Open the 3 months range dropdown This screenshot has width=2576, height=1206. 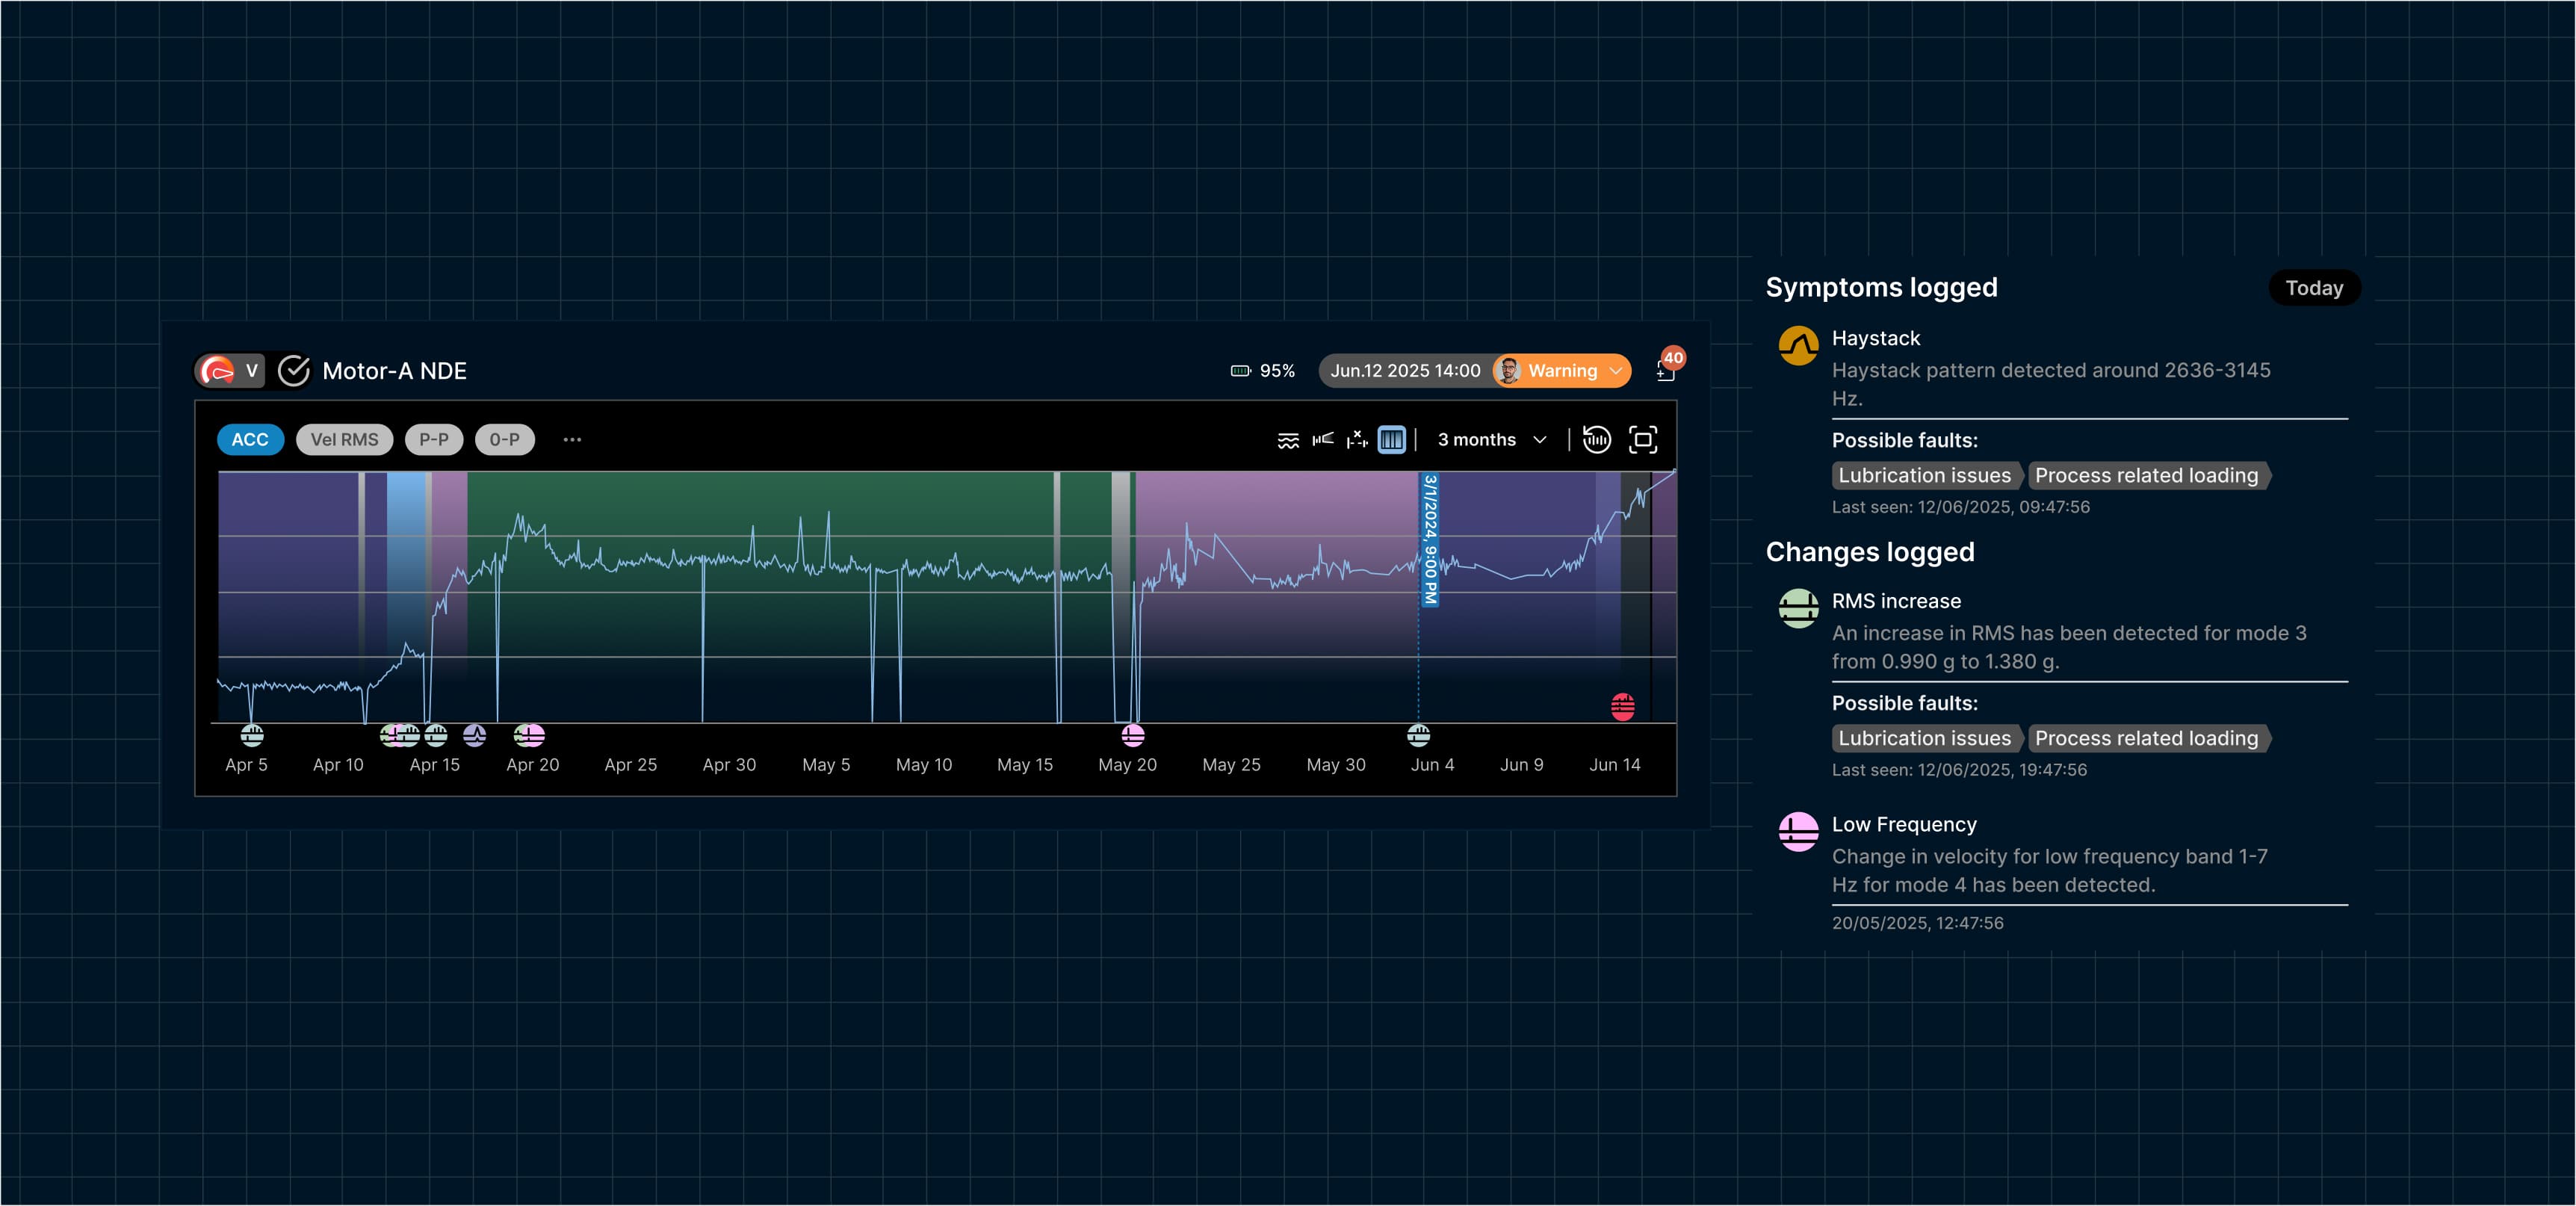click(1492, 440)
